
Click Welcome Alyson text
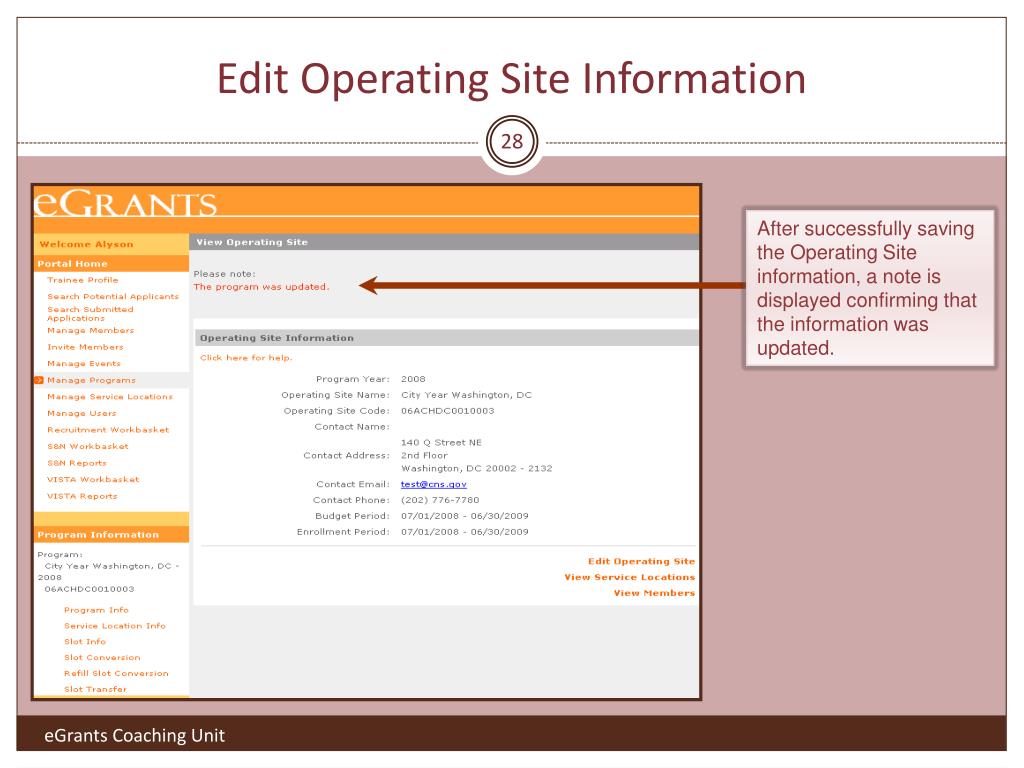(x=86, y=244)
